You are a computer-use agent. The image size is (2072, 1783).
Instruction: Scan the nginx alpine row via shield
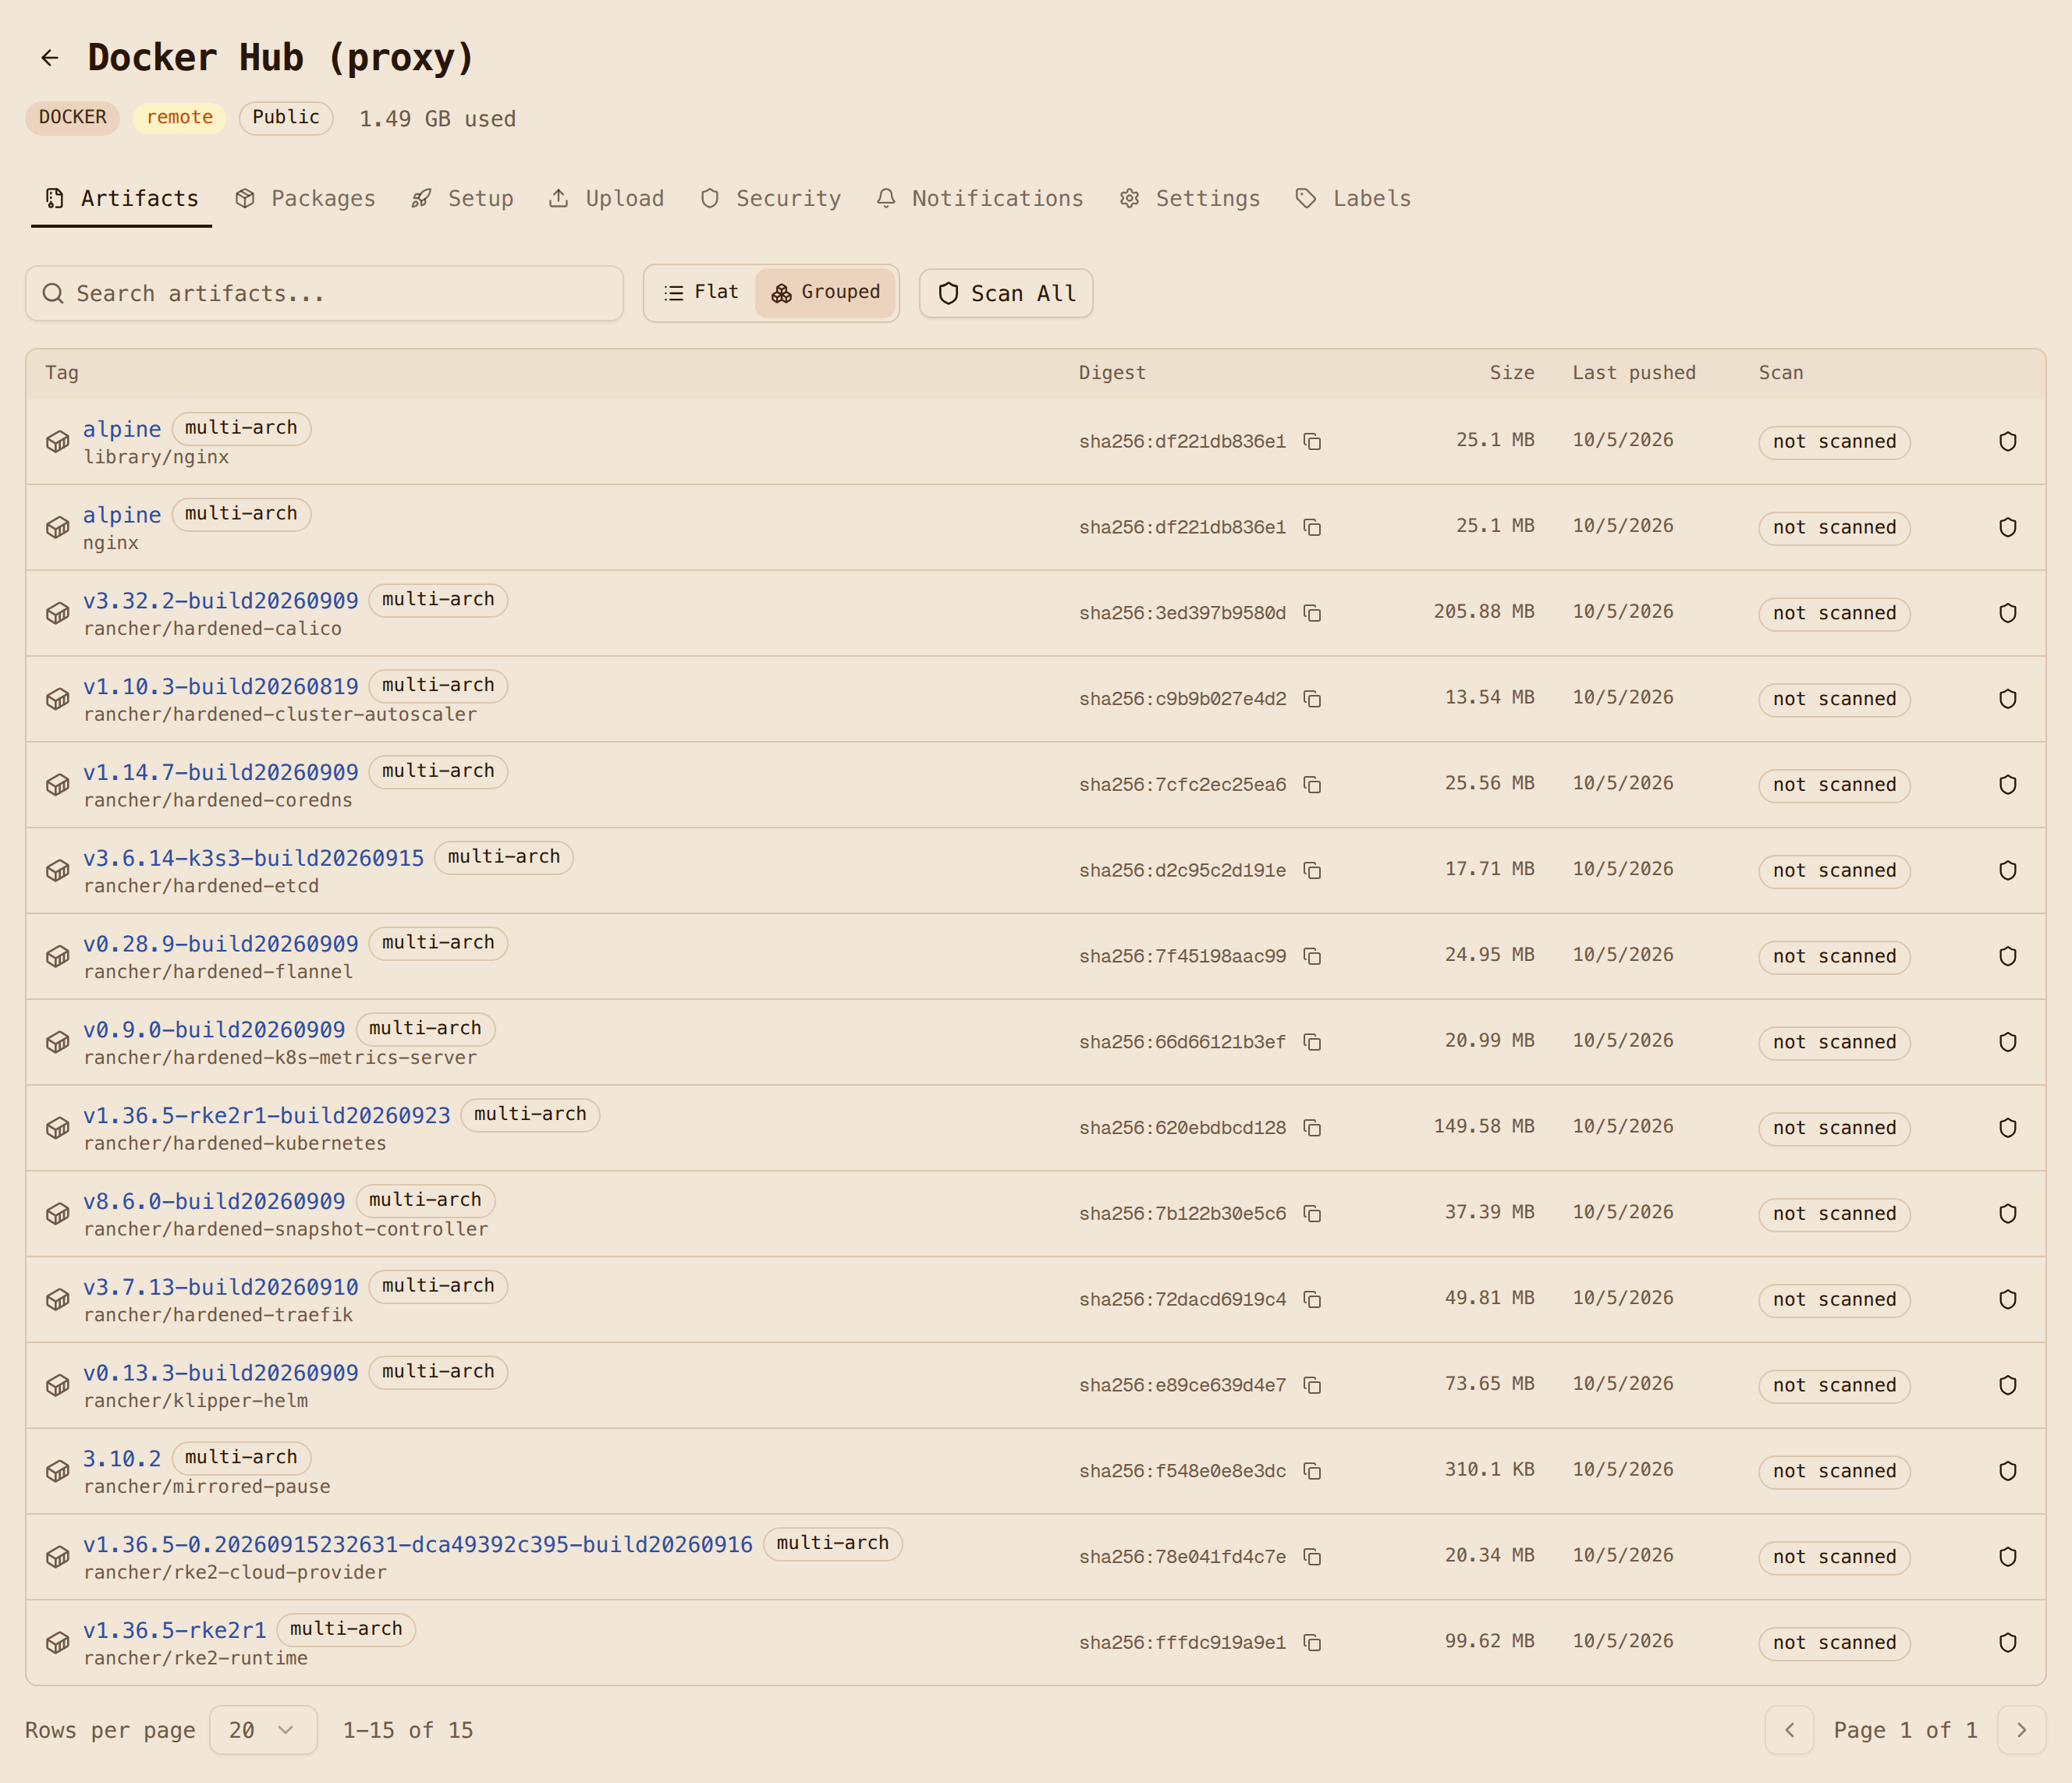pos(2007,527)
